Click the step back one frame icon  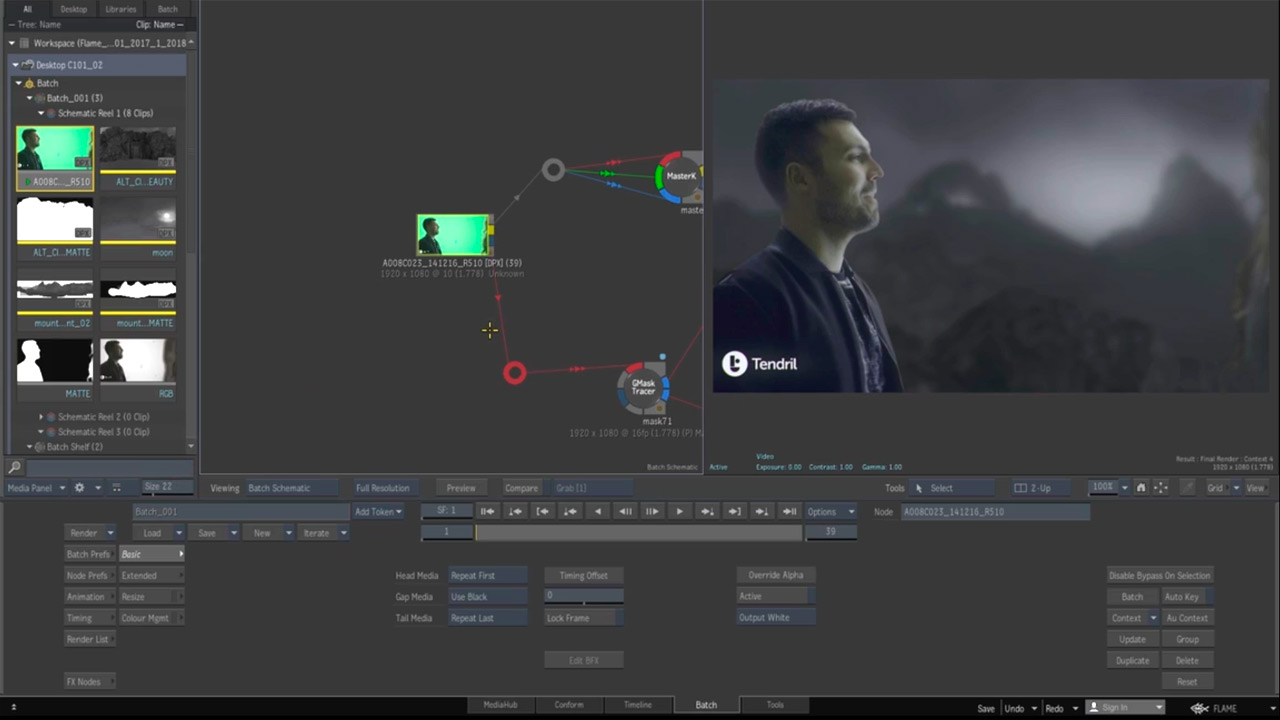625,511
